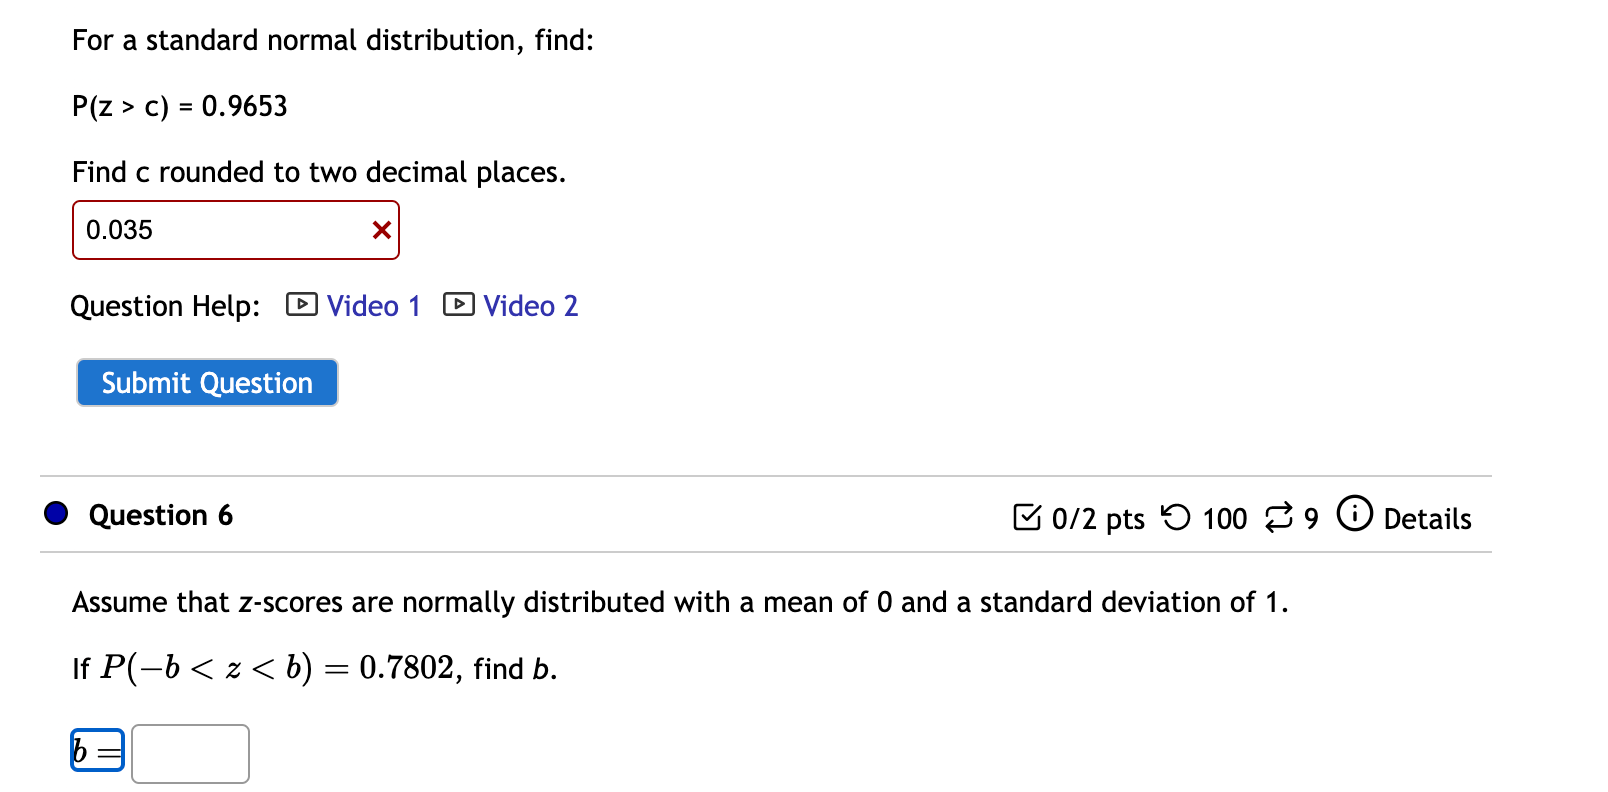This screenshot has width=1608, height=792.
Task: Click the Question Help label
Action: [164, 306]
